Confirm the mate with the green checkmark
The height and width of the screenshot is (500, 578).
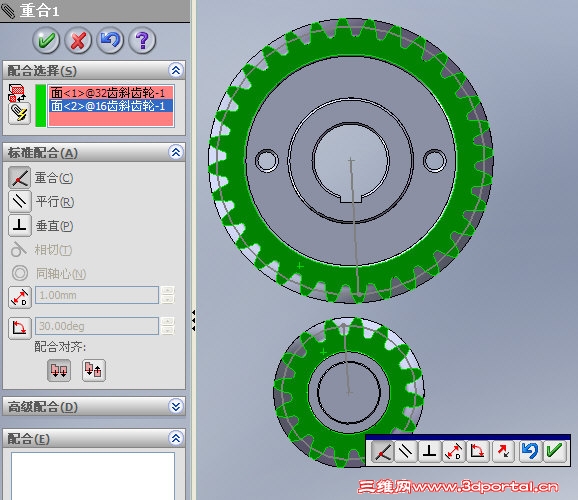(x=46, y=40)
